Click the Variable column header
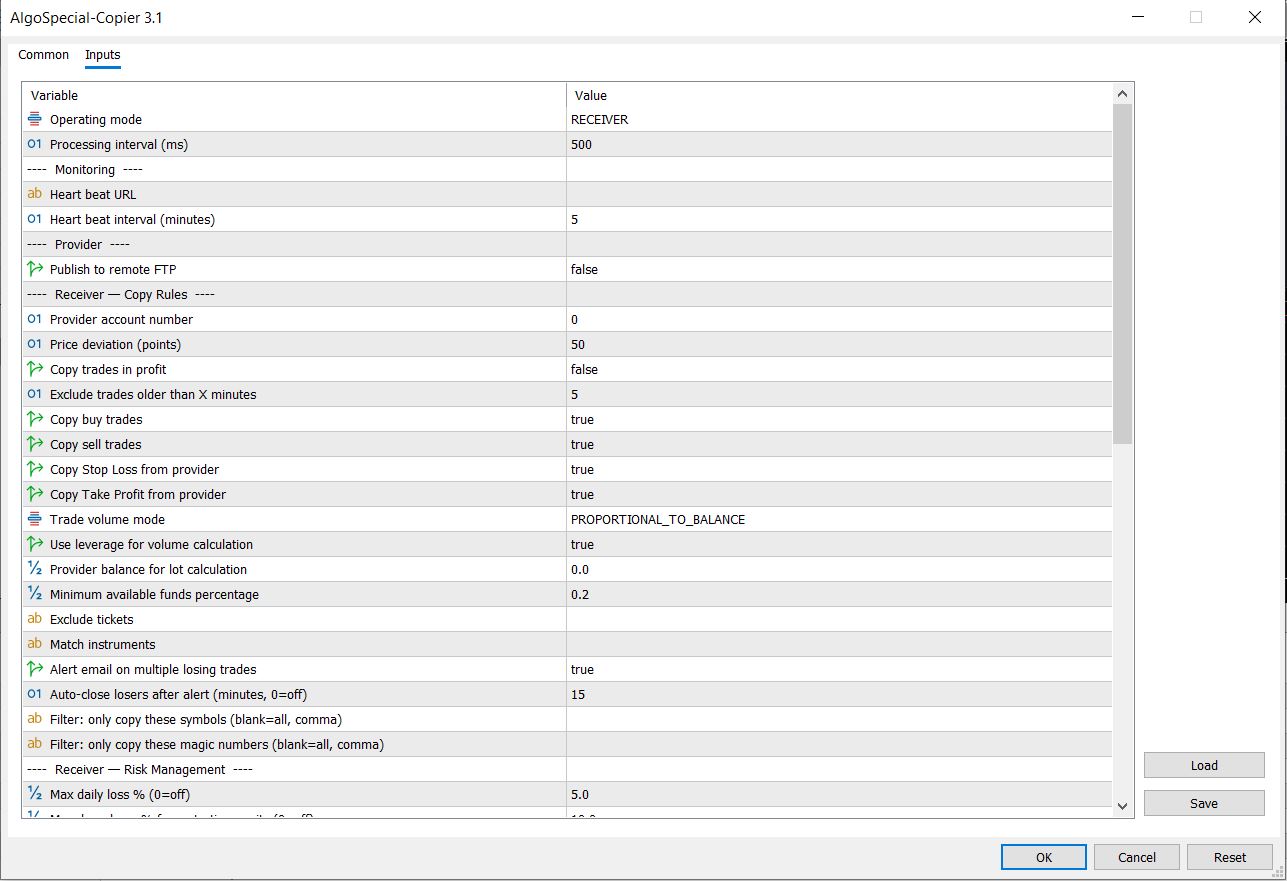 coord(294,95)
